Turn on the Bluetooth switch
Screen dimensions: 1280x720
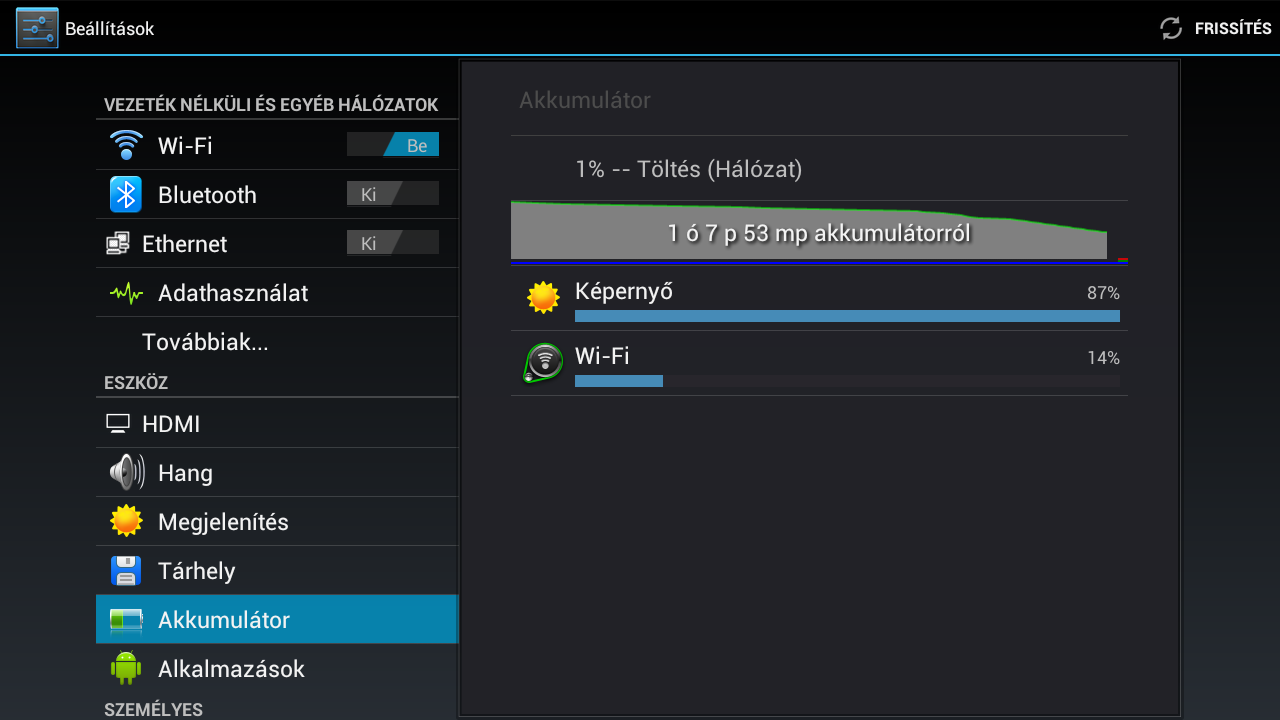pyautogui.click(x=393, y=194)
